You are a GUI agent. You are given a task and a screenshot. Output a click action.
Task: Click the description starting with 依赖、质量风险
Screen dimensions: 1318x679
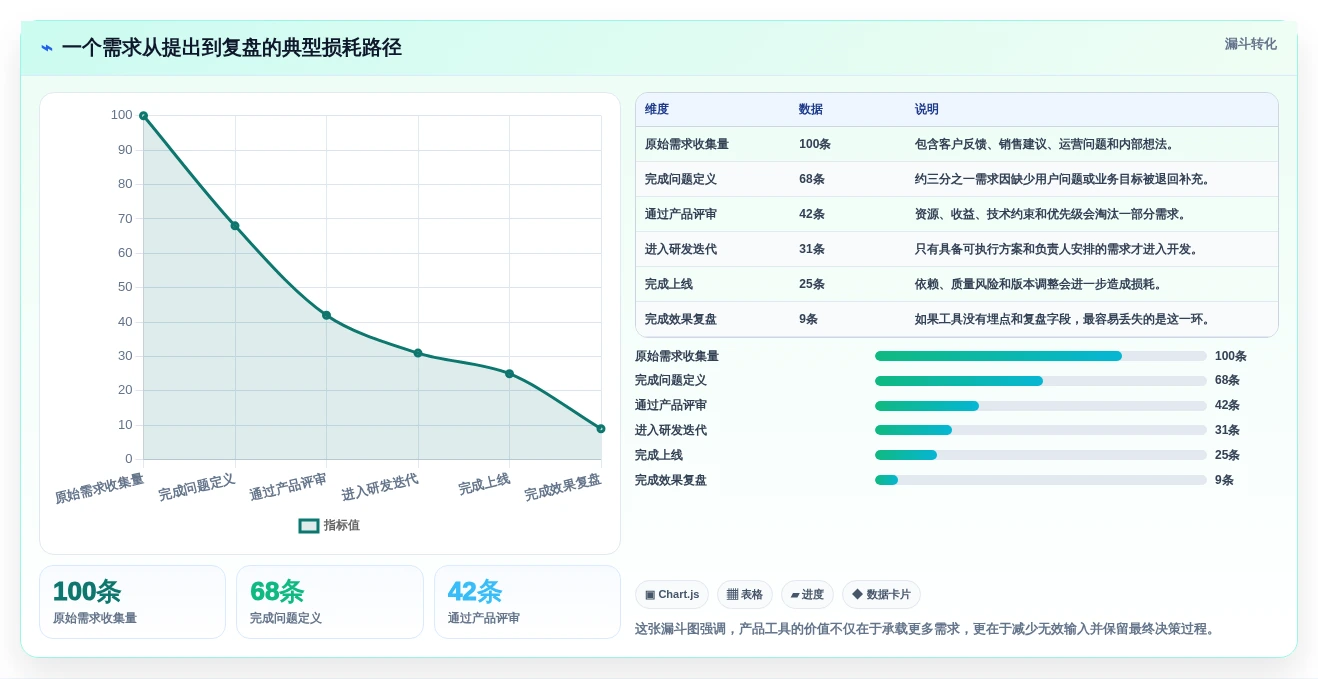pyautogui.click(x=1039, y=284)
